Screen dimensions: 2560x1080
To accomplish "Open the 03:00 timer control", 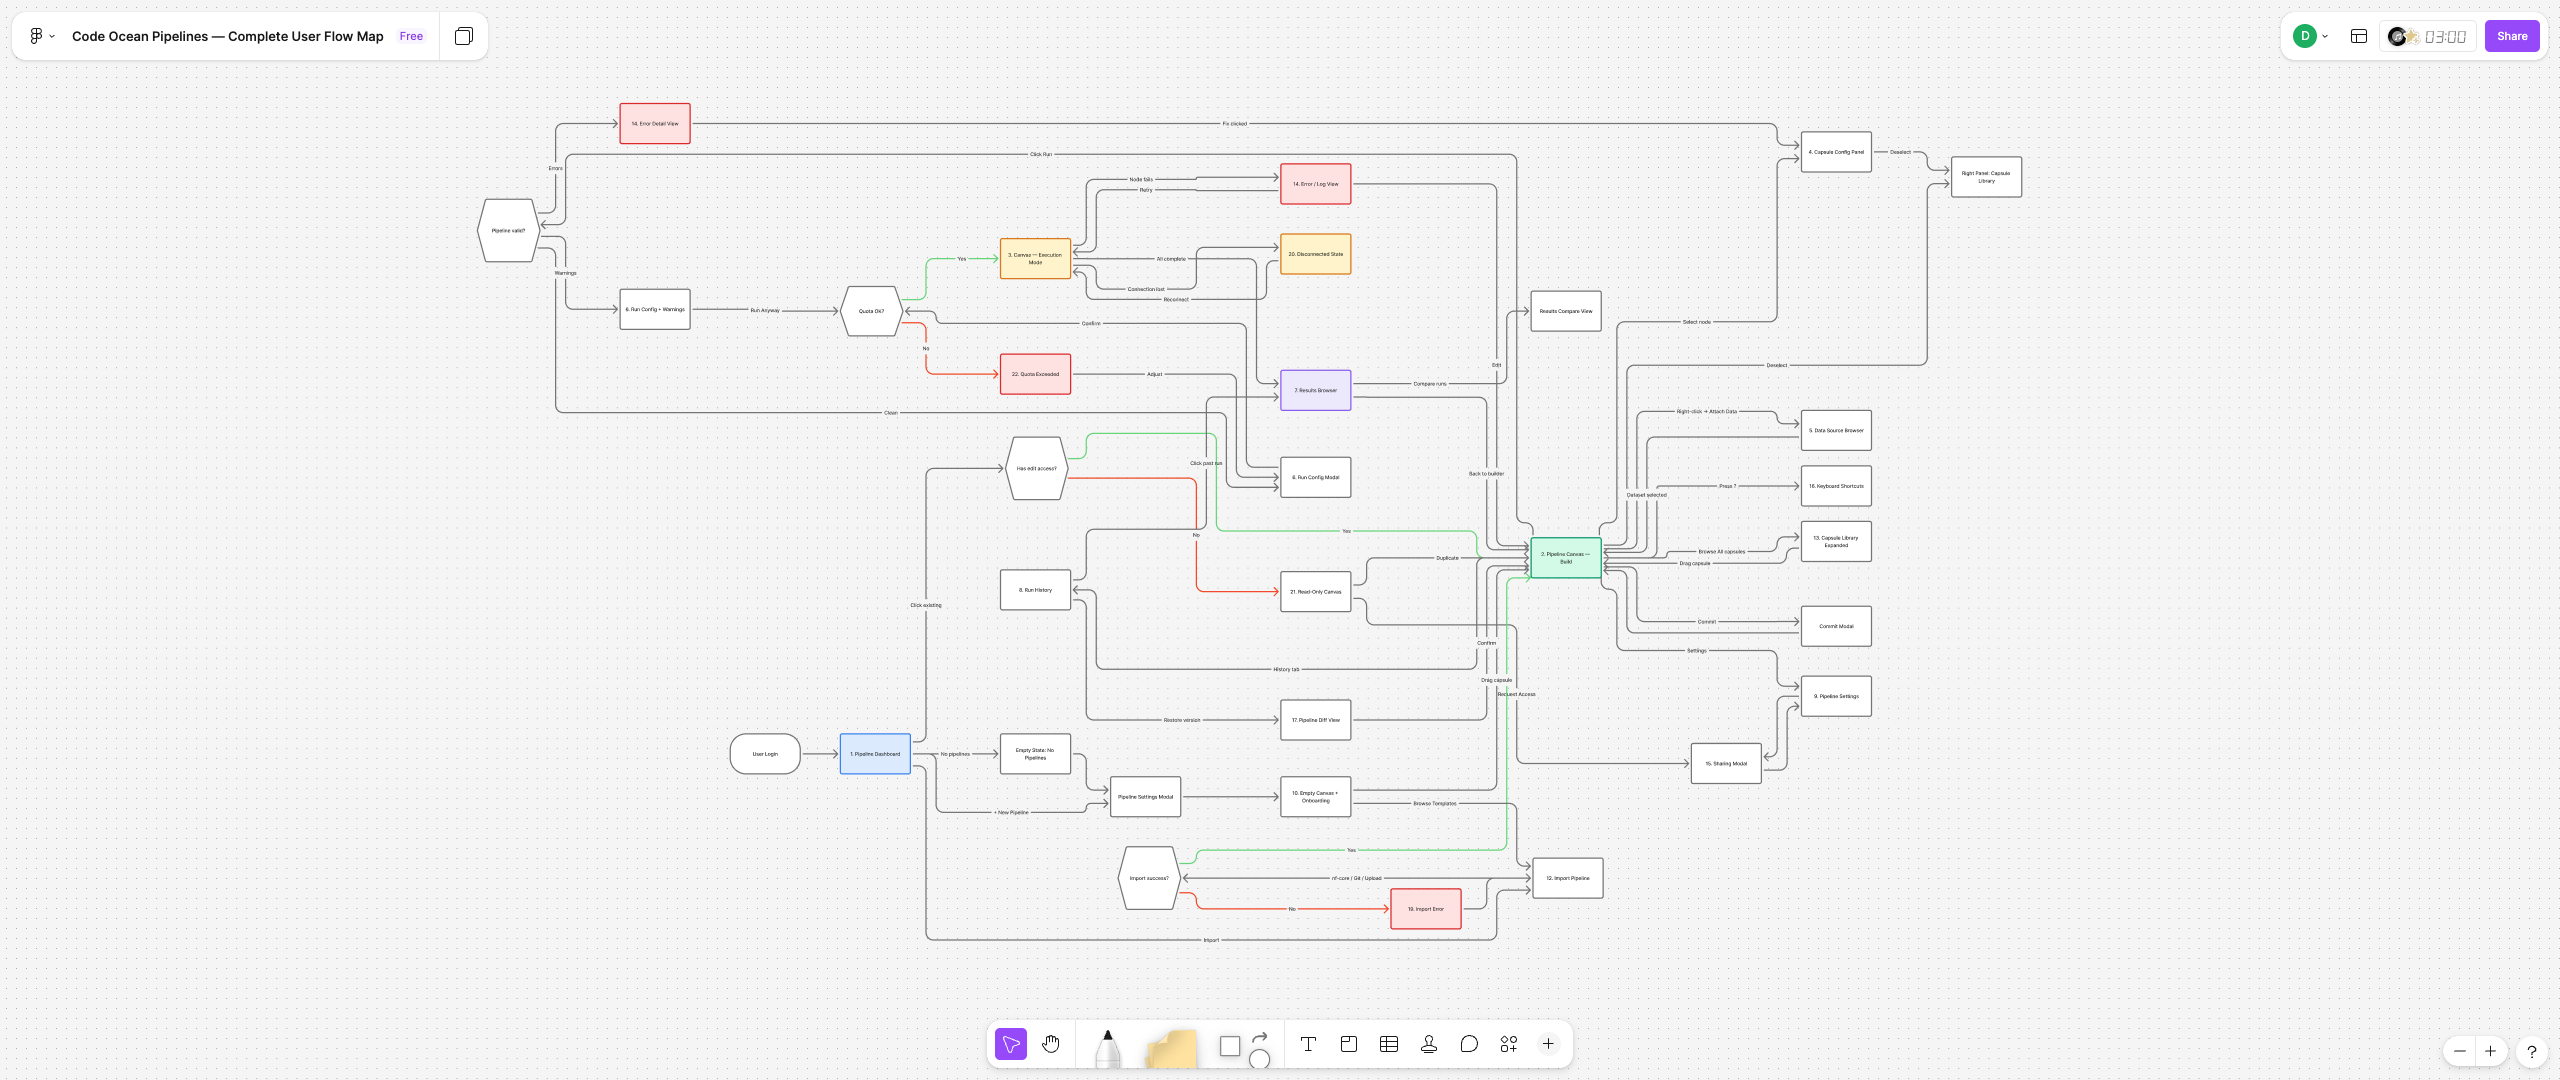I will pos(2445,36).
